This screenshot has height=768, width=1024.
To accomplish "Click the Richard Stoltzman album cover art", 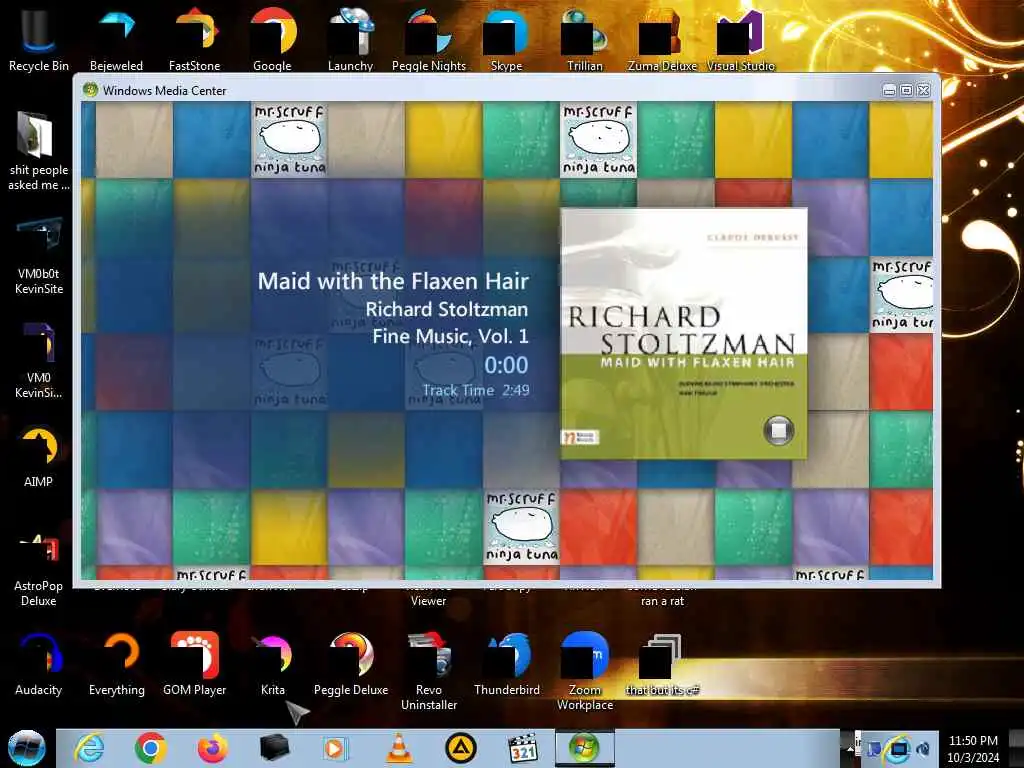I will (x=684, y=334).
